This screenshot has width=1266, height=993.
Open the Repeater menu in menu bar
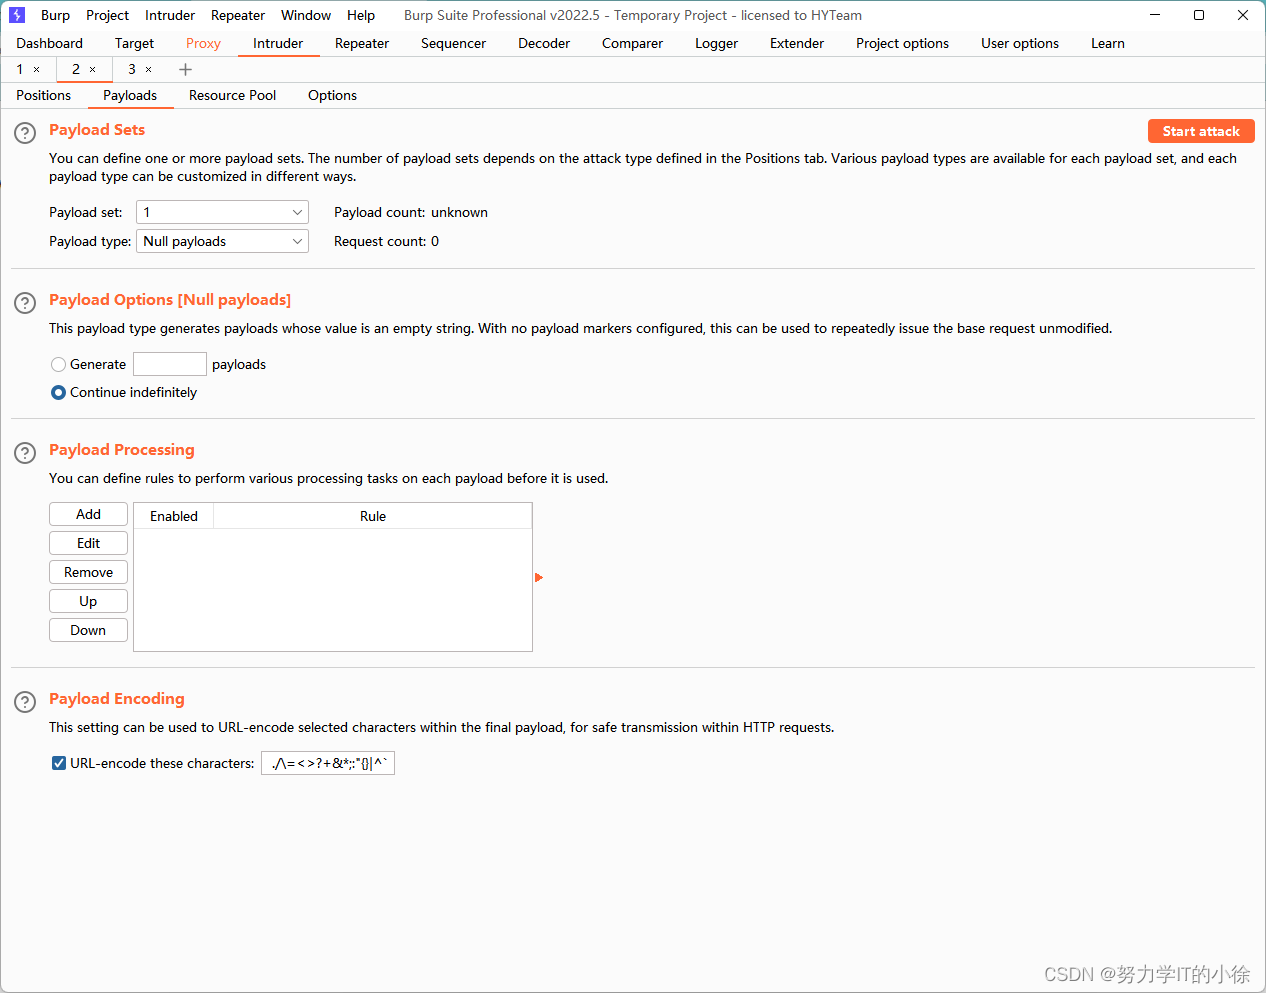(238, 15)
